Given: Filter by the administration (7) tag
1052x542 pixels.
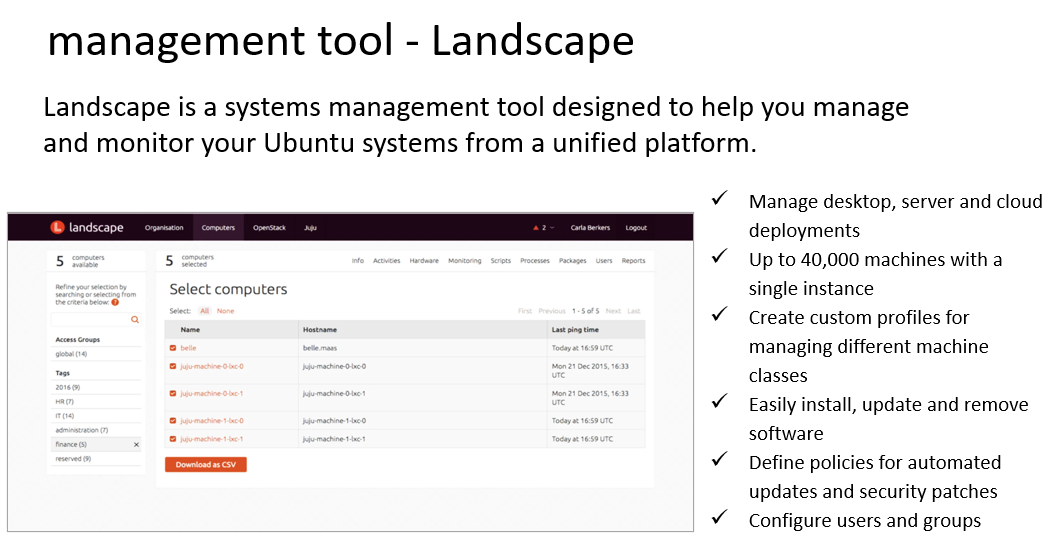Looking at the screenshot, I should tap(82, 430).
